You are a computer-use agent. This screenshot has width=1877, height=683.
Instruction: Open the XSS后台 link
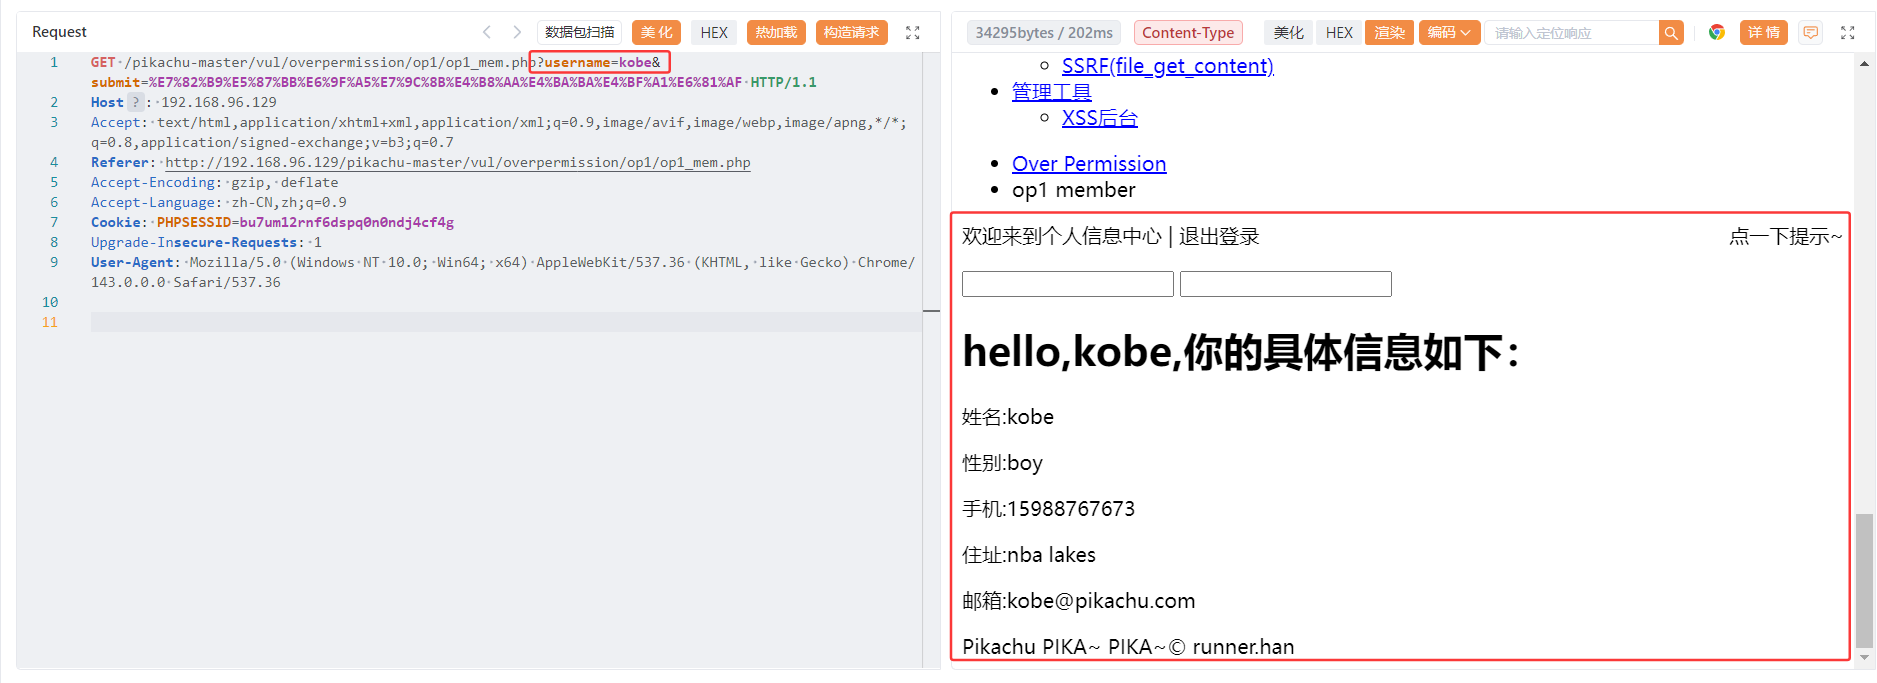[1100, 118]
